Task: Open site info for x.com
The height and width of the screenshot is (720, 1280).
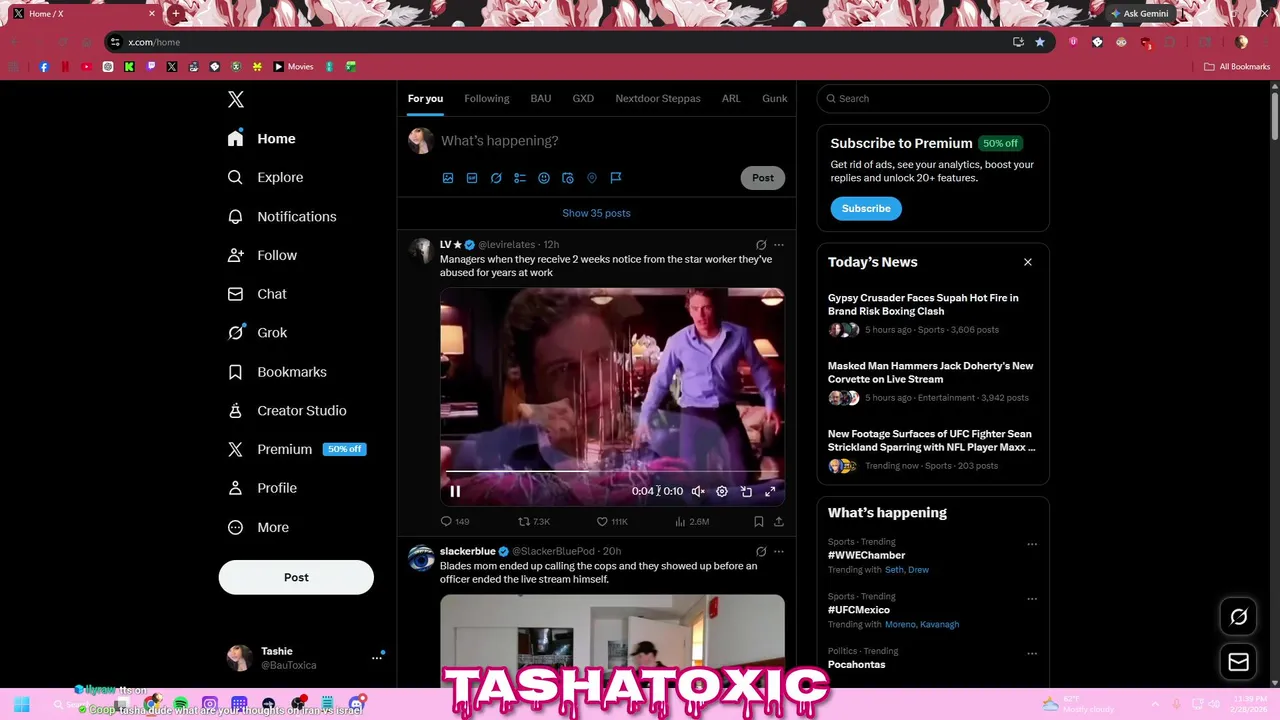Action: [115, 42]
